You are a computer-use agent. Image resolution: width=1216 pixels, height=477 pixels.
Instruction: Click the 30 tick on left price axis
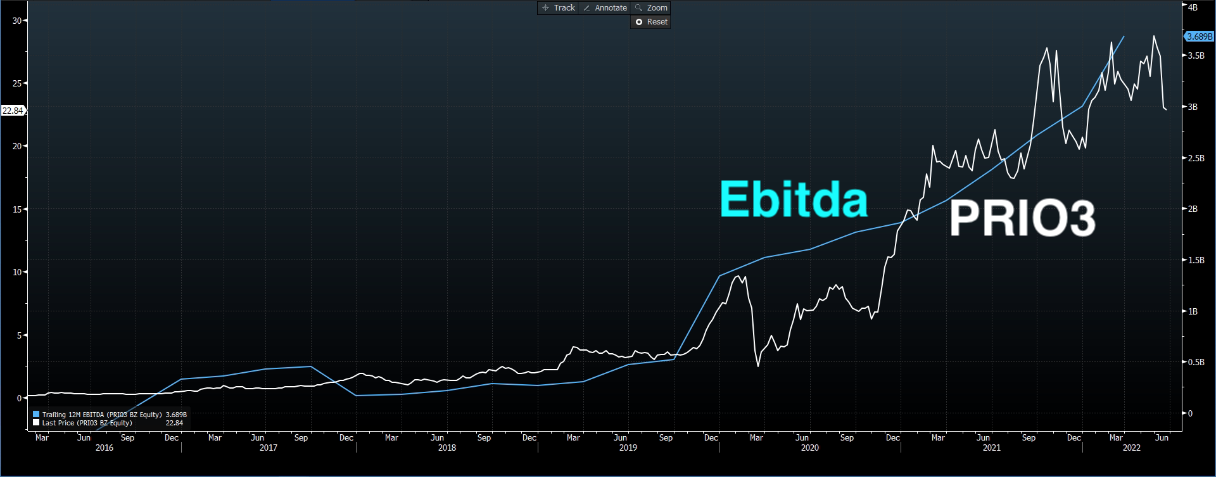point(17,20)
